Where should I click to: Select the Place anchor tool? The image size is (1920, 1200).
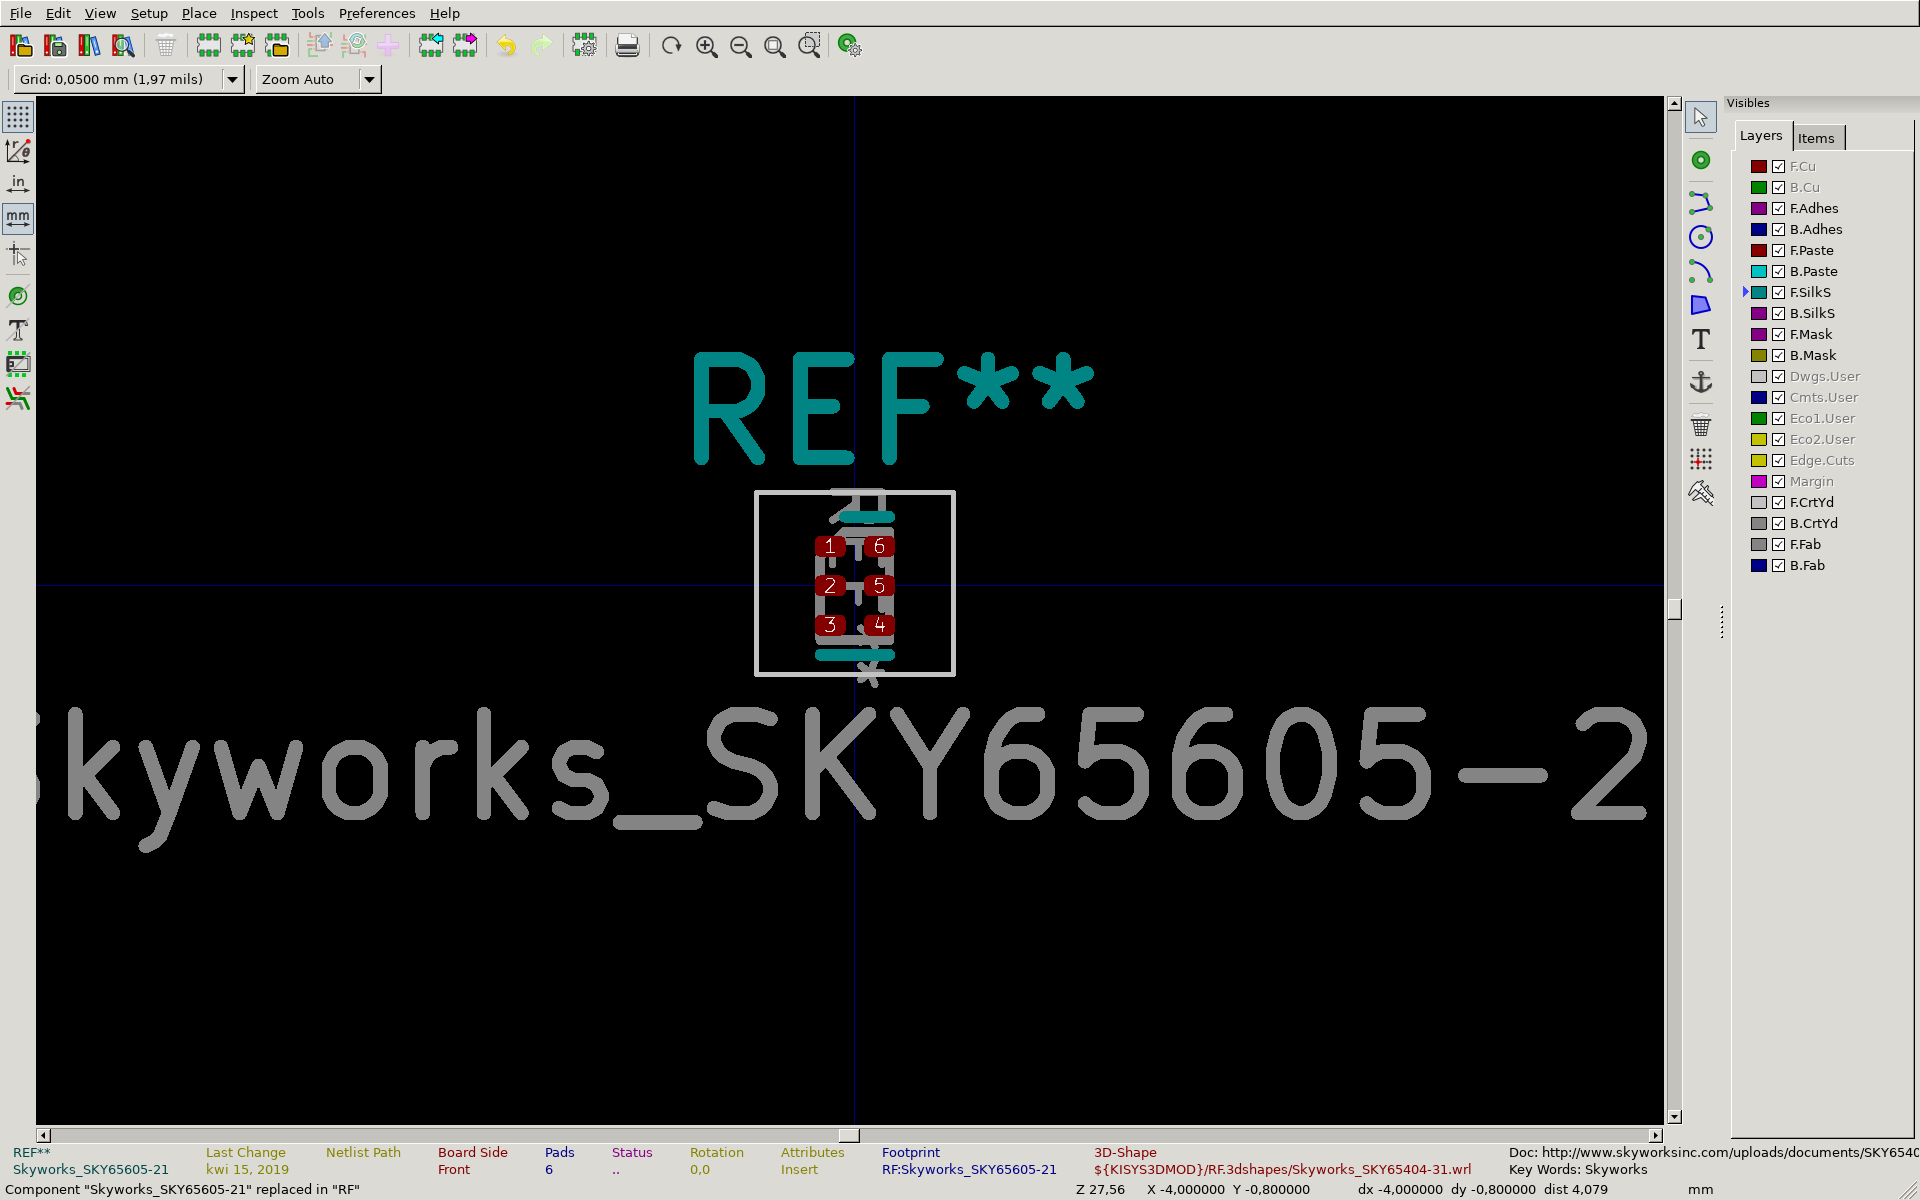(1700, 382)
